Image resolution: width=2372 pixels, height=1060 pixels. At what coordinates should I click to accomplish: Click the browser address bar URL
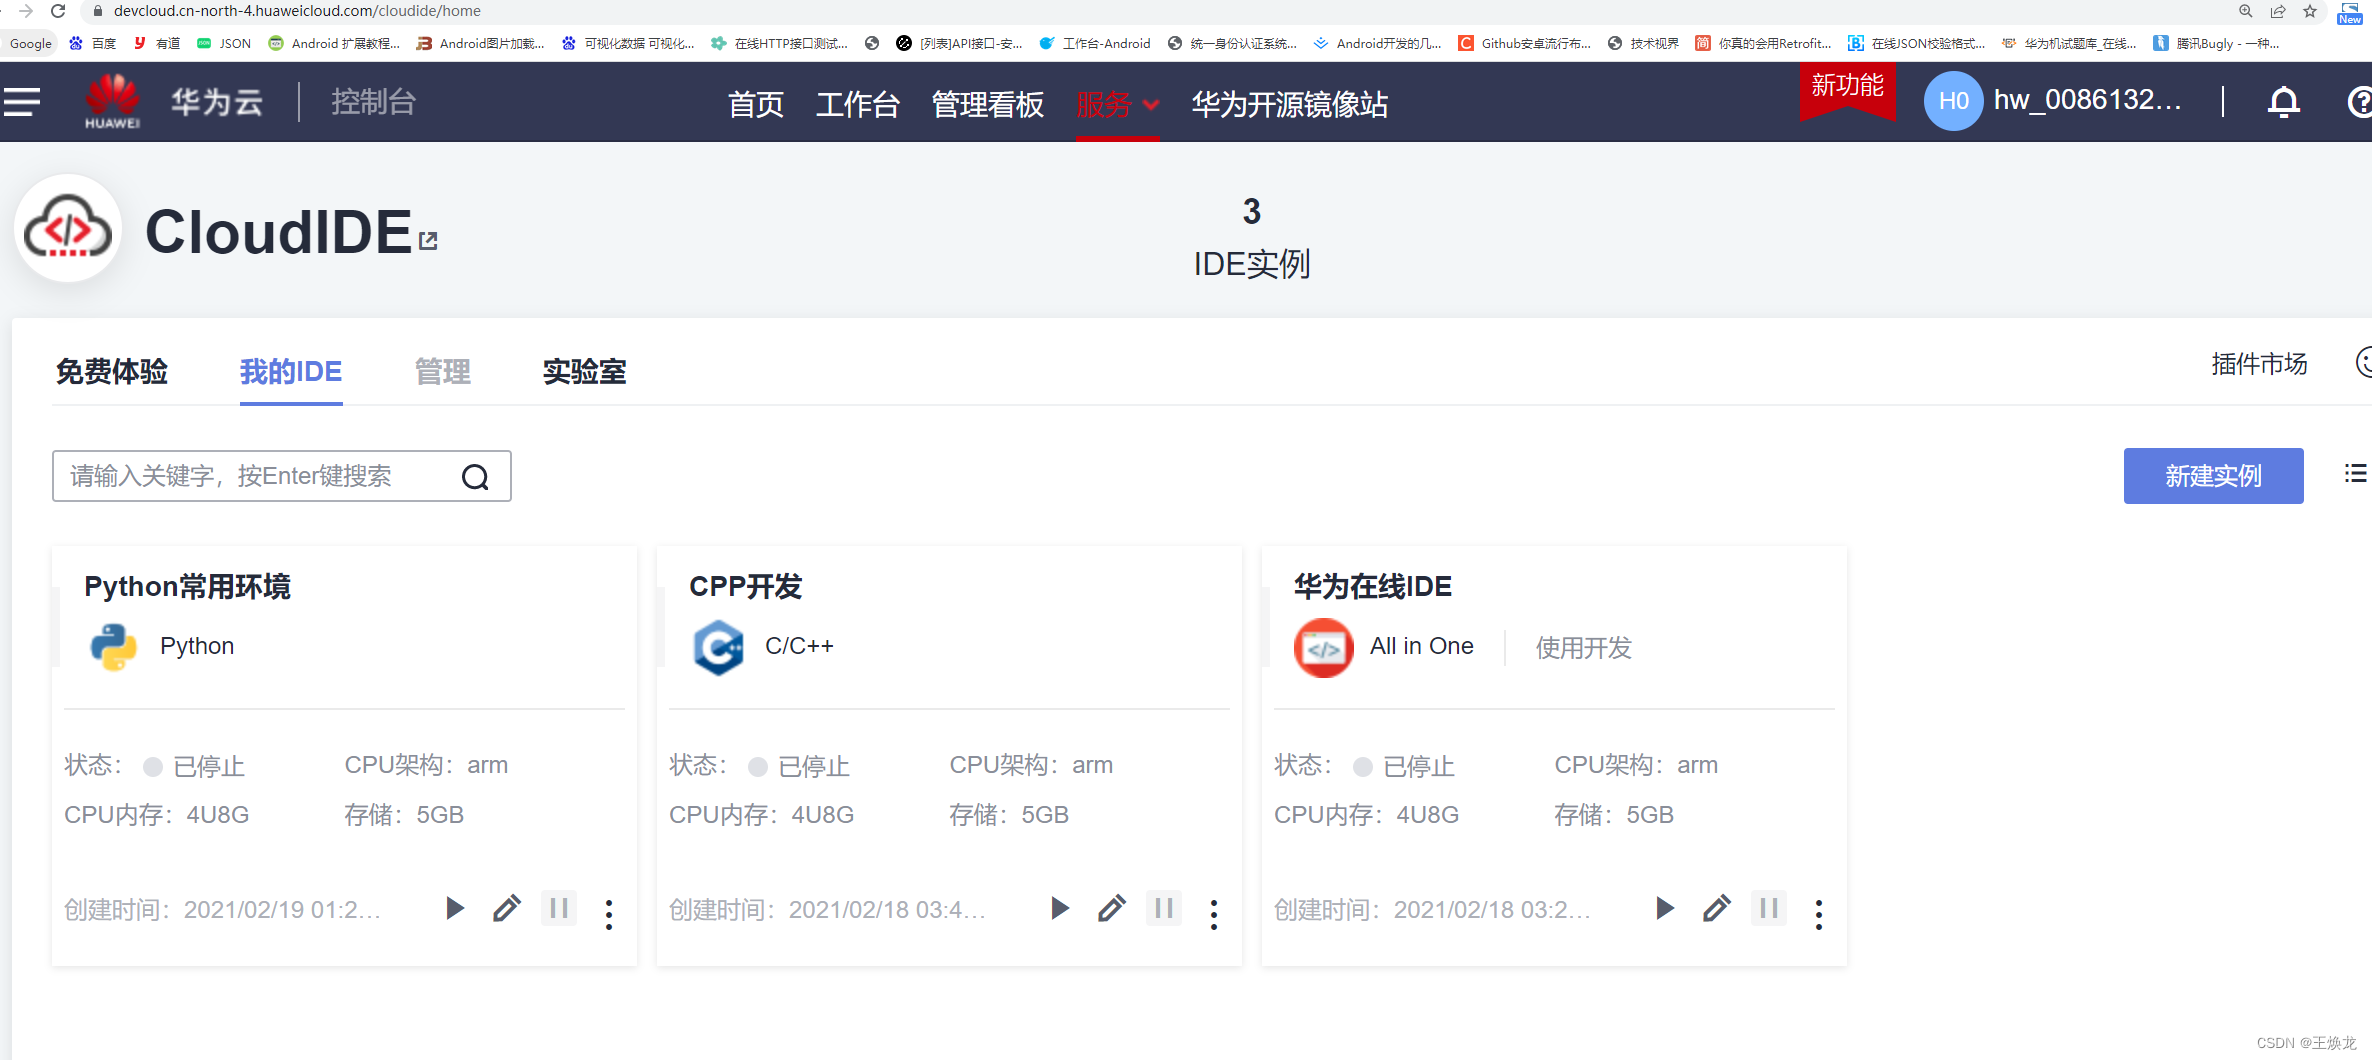(297, 11)
